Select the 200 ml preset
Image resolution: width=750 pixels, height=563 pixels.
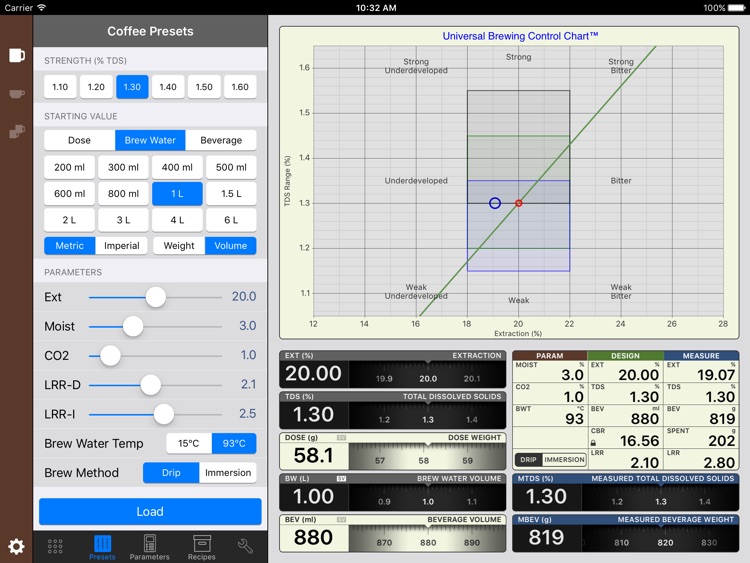69,167
